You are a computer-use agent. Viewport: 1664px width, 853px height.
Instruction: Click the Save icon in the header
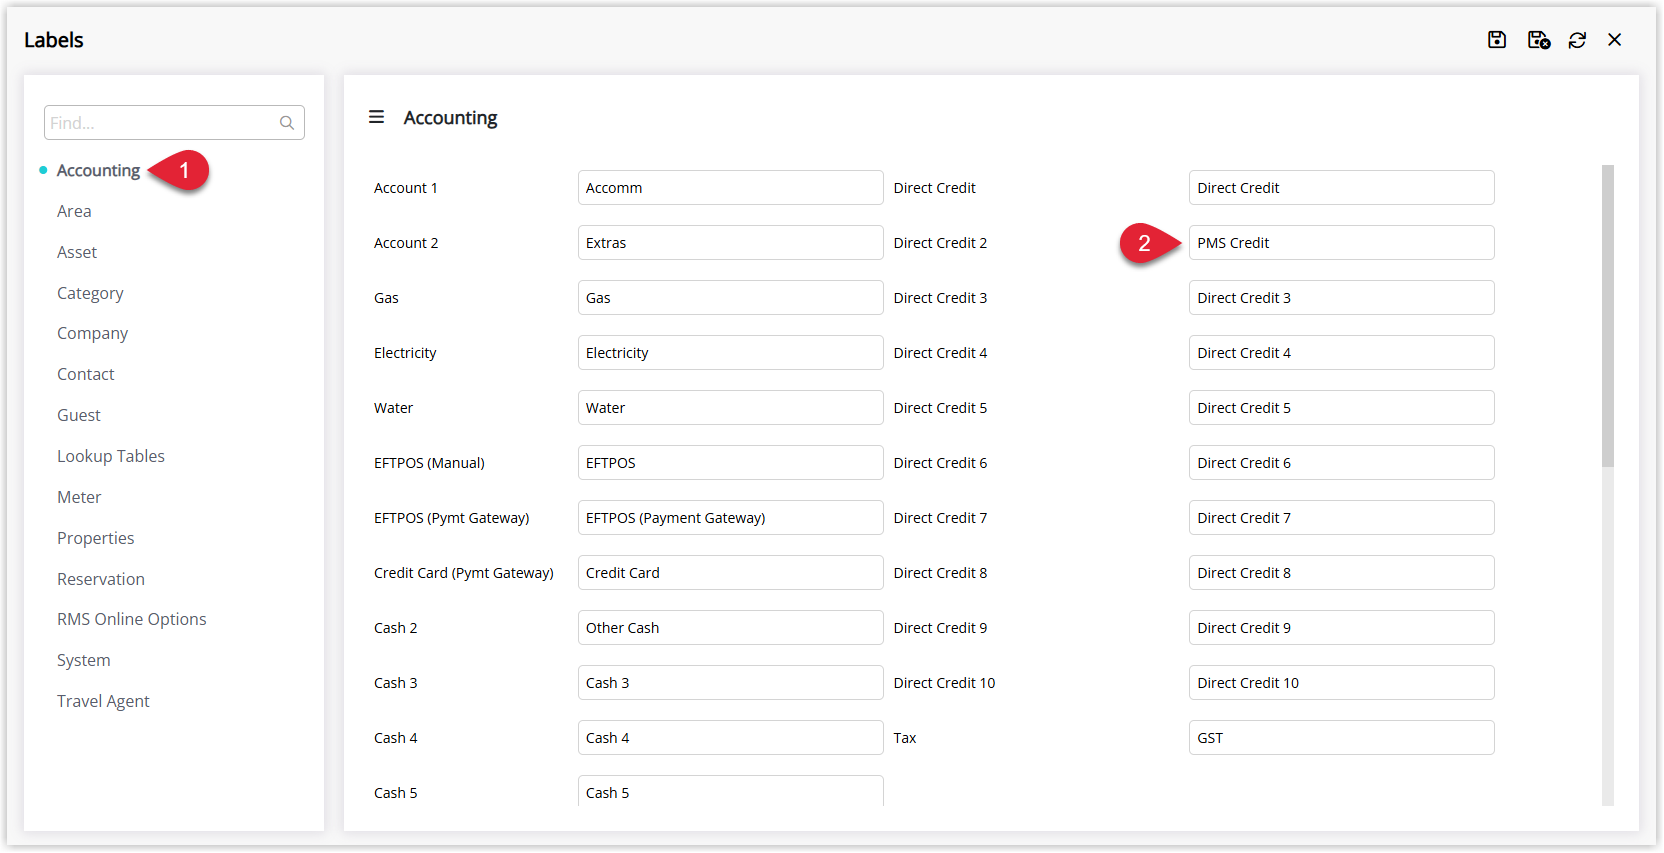pyautogui.click(x=1497, y=40)
